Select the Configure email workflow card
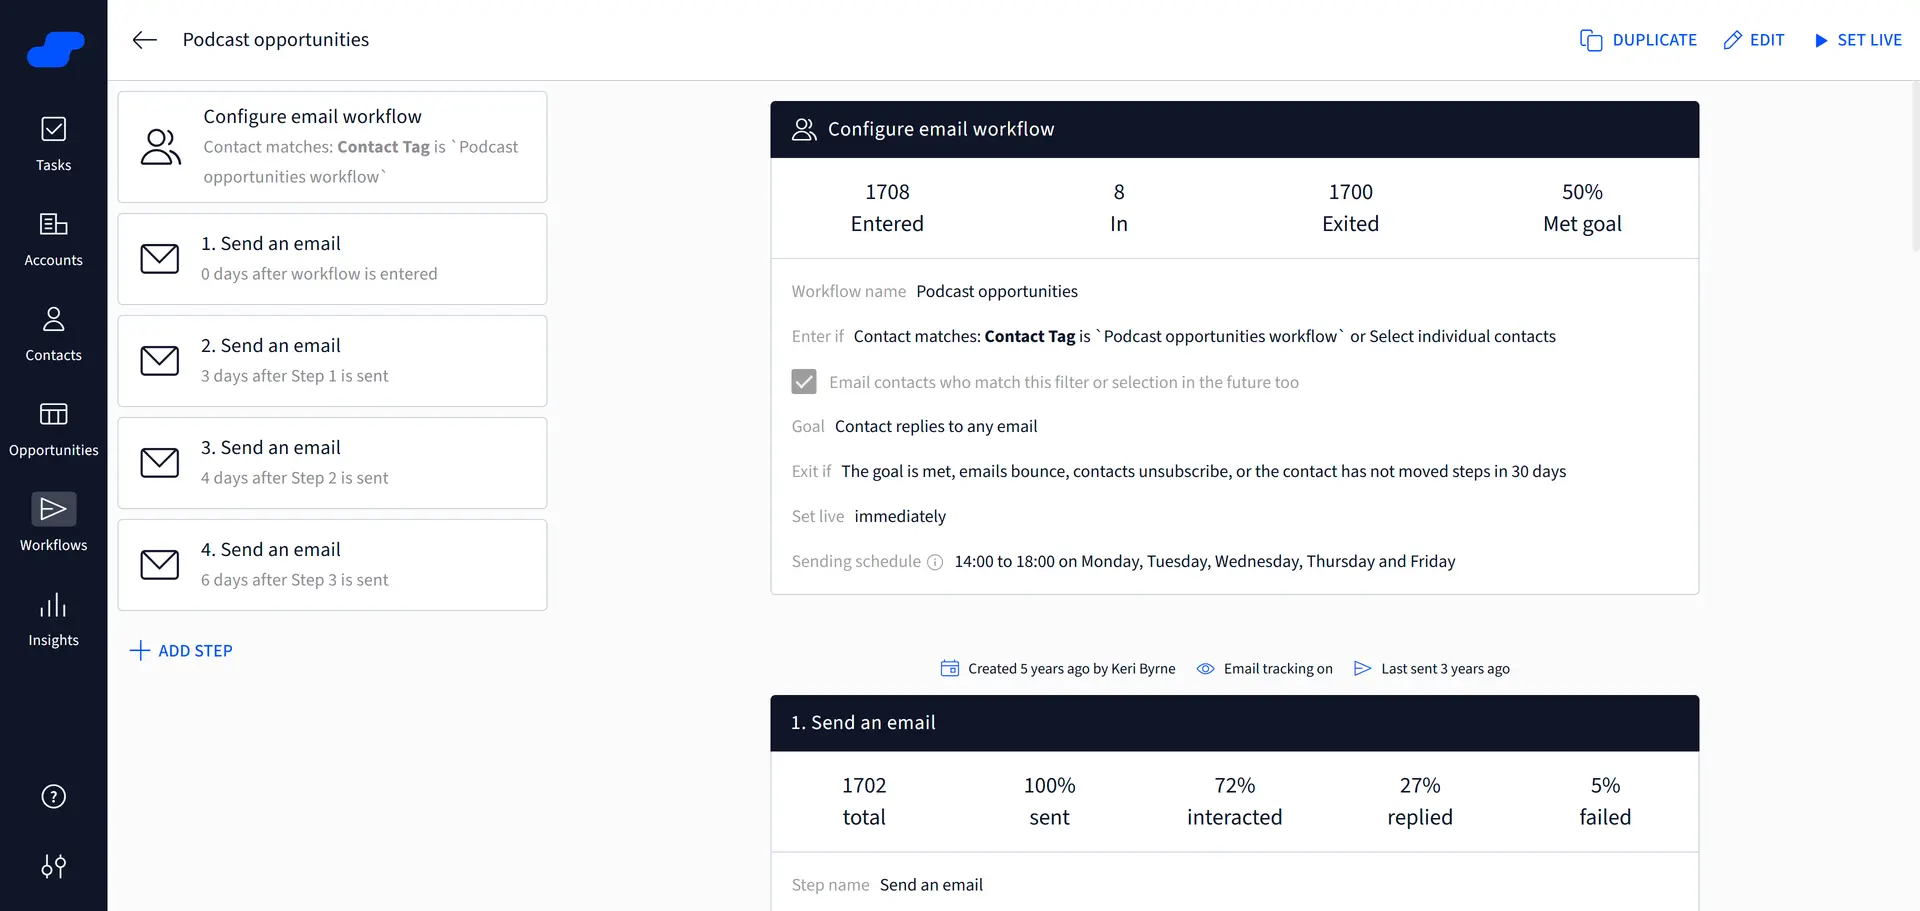The height and width of the screenshot is (911, 1920). pyautogui.click(x=332, y=146)
